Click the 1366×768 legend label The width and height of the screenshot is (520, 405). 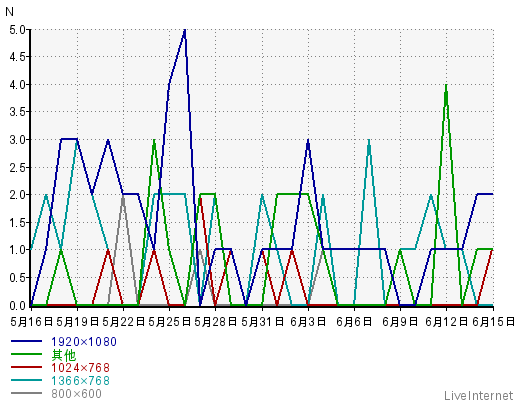click(x=80, y=381)
